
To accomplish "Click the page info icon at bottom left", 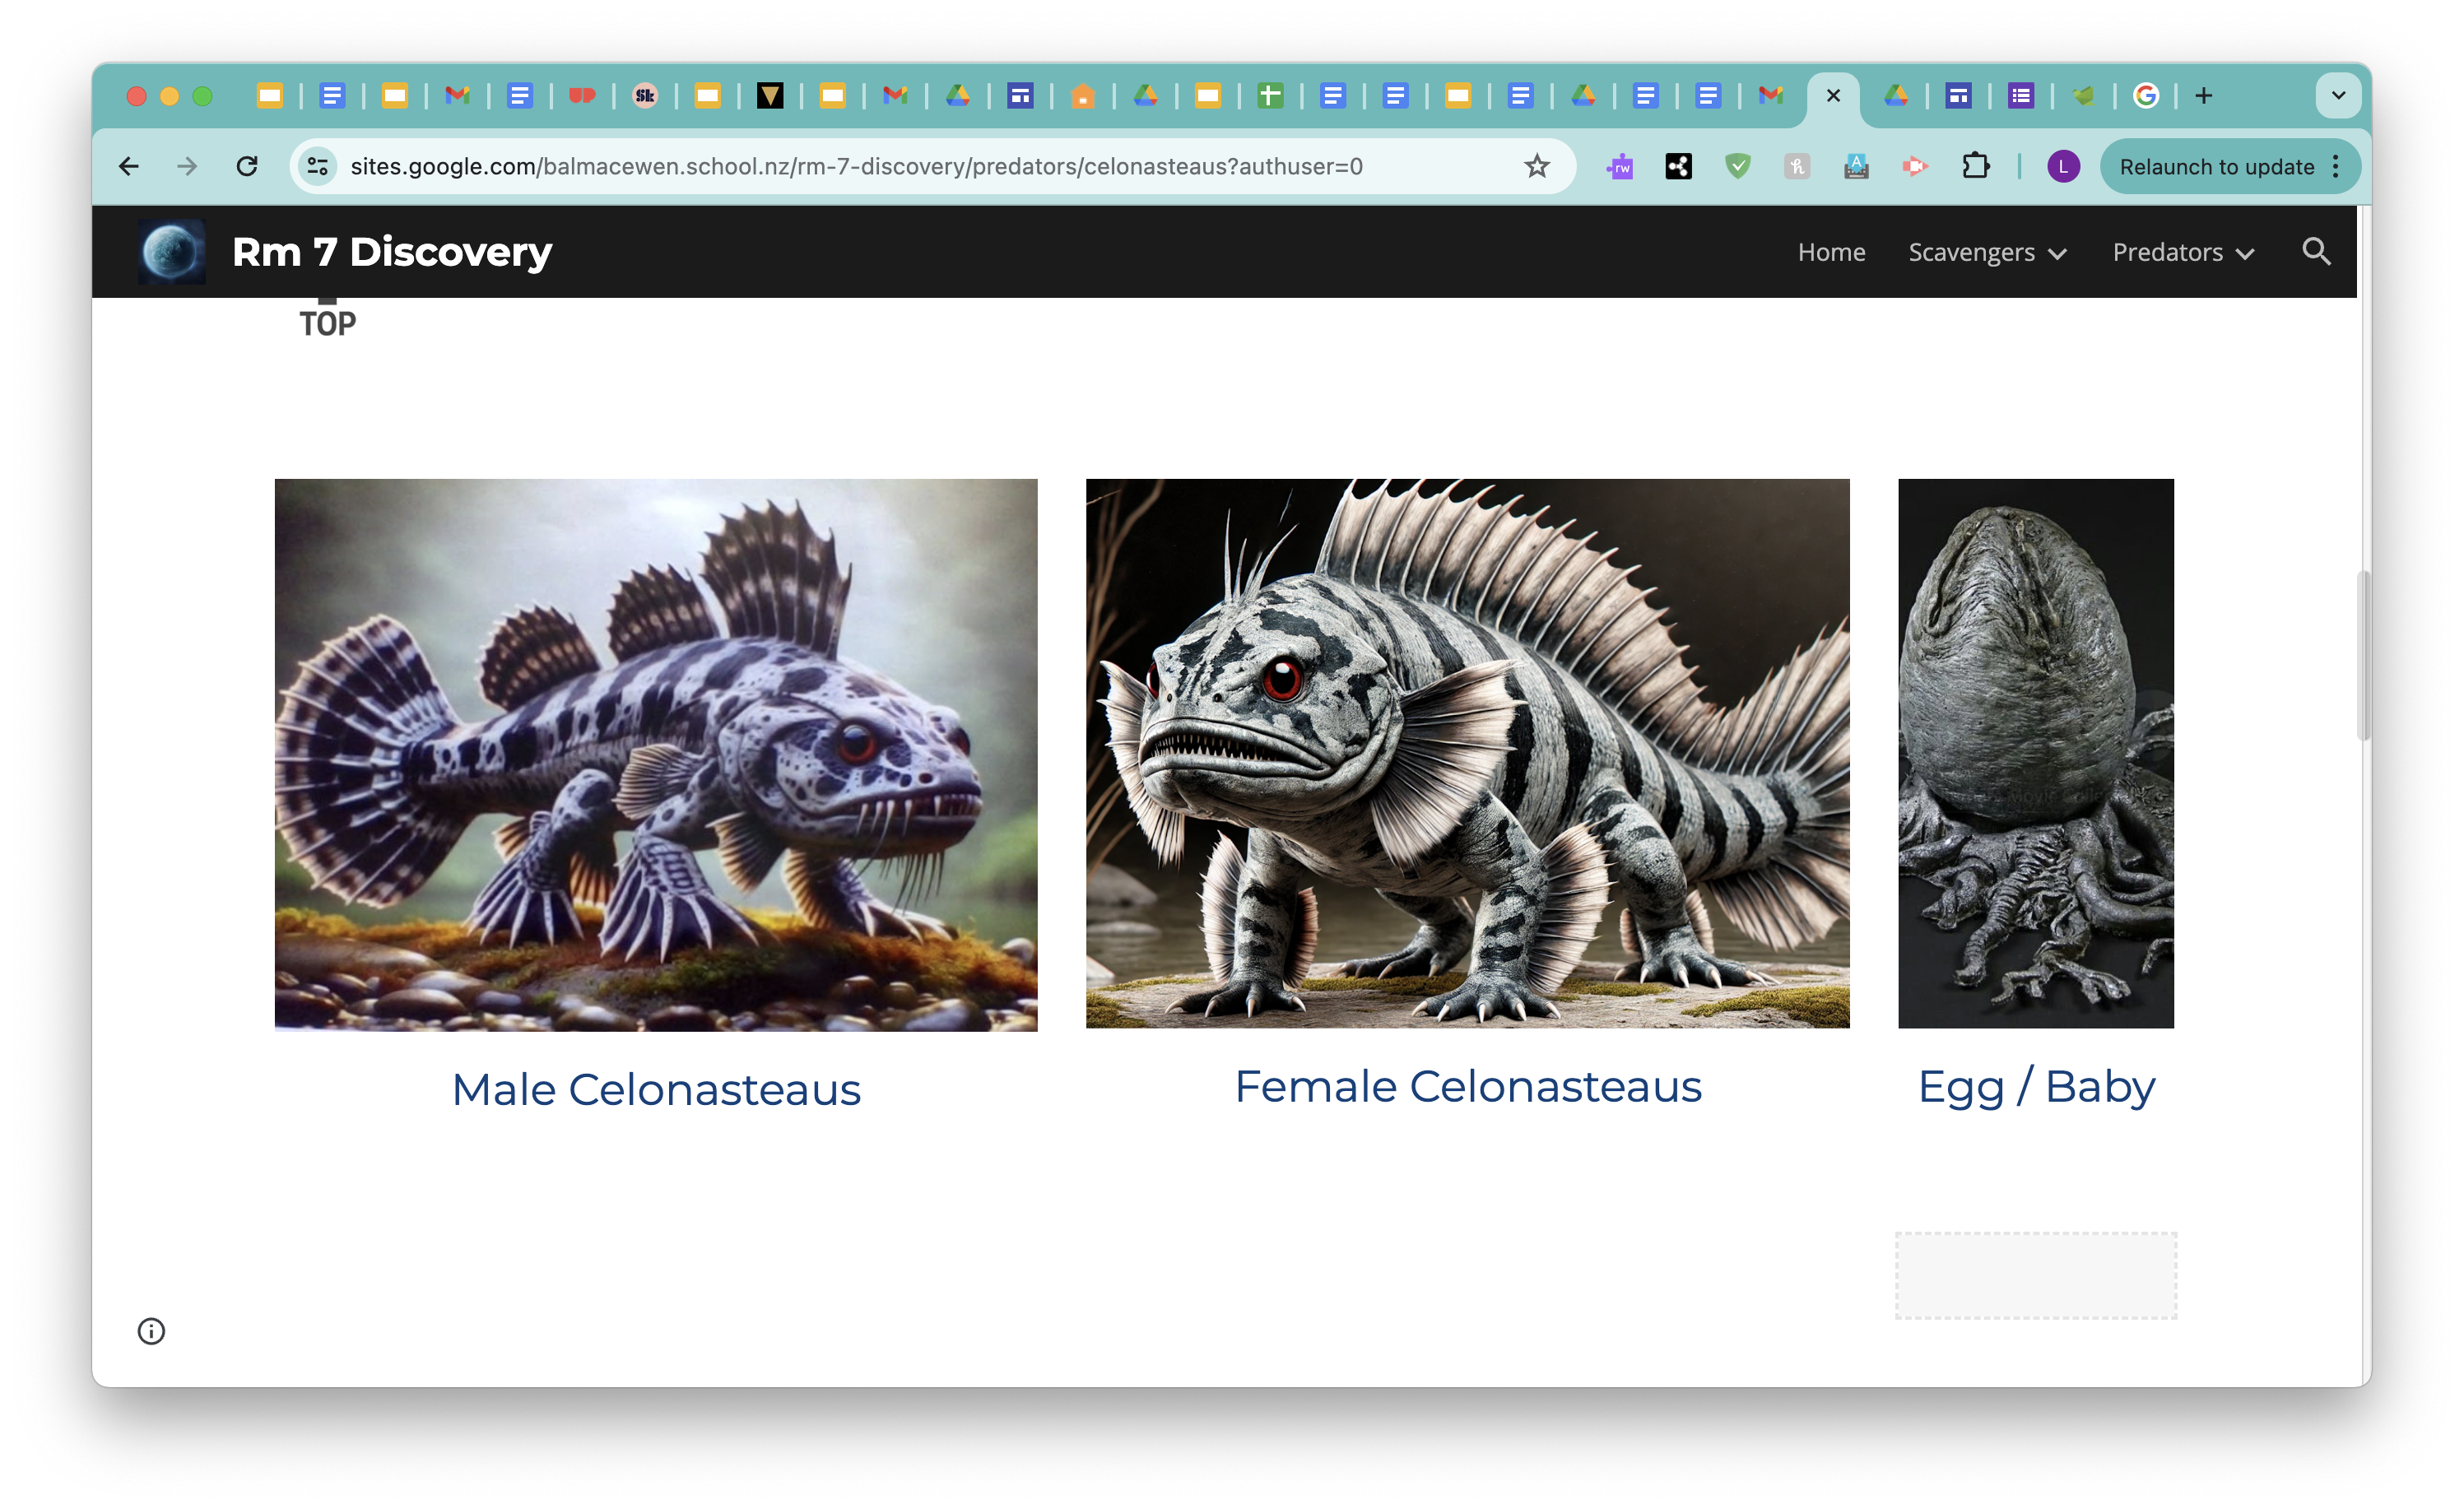I will (x=151, y=1331).
